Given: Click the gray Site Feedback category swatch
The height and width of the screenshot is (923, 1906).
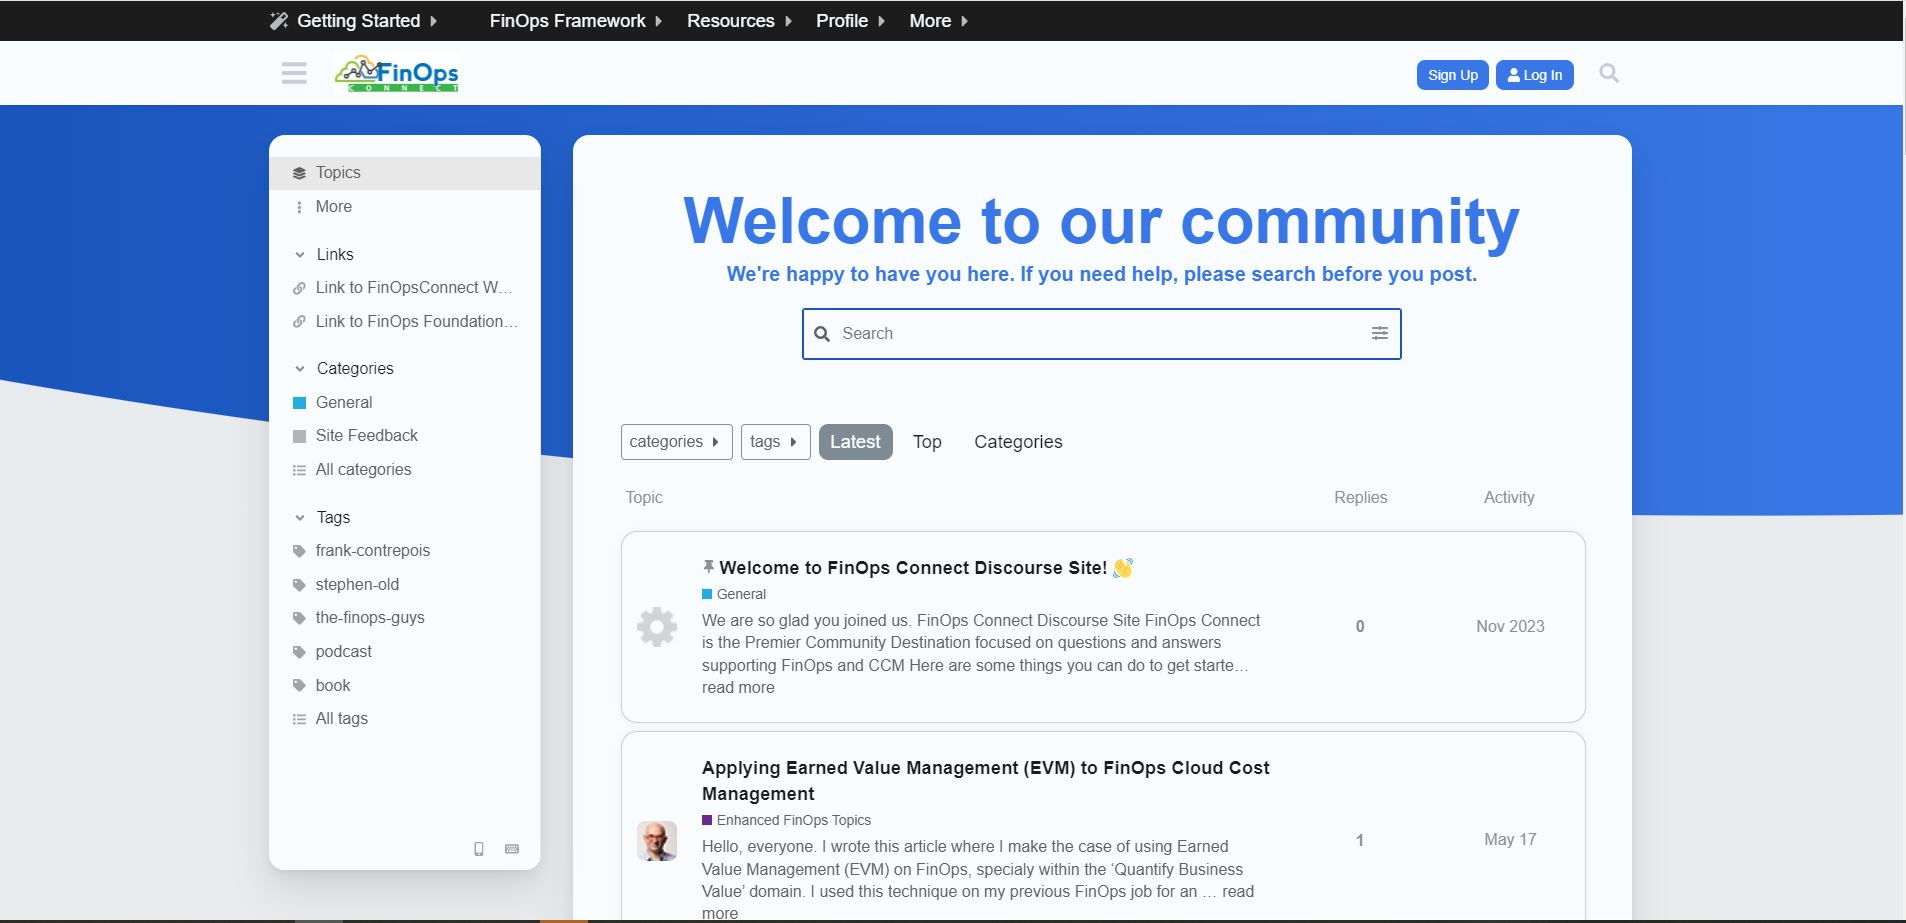Looking at the screenshot, I should (x=299, y=436).
